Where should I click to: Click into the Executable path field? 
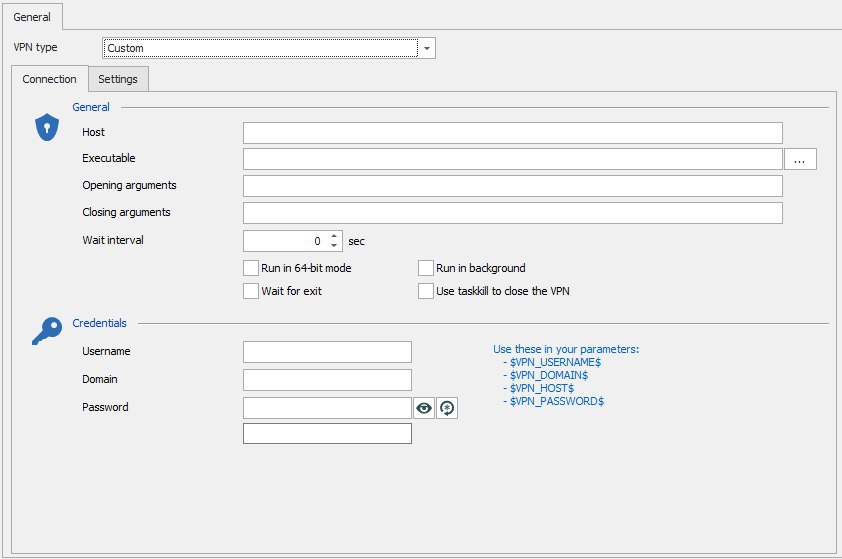(x=512, y=159)
